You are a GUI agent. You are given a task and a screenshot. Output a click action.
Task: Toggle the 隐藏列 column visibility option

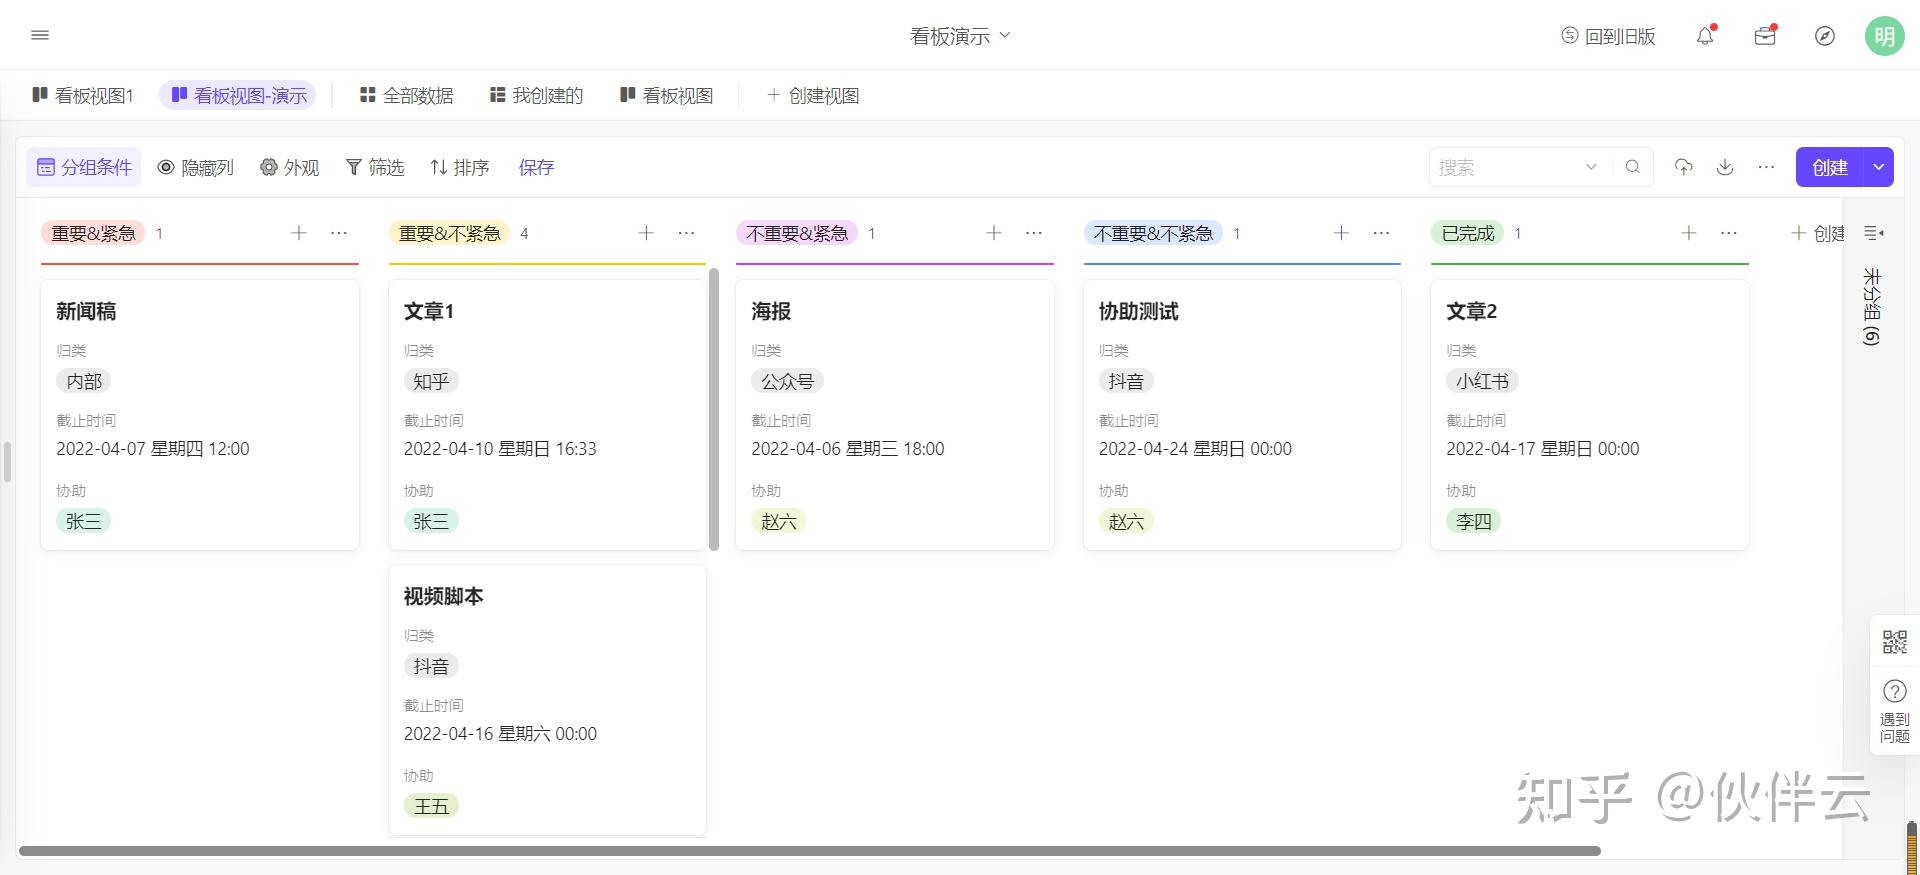click(196, 167)
